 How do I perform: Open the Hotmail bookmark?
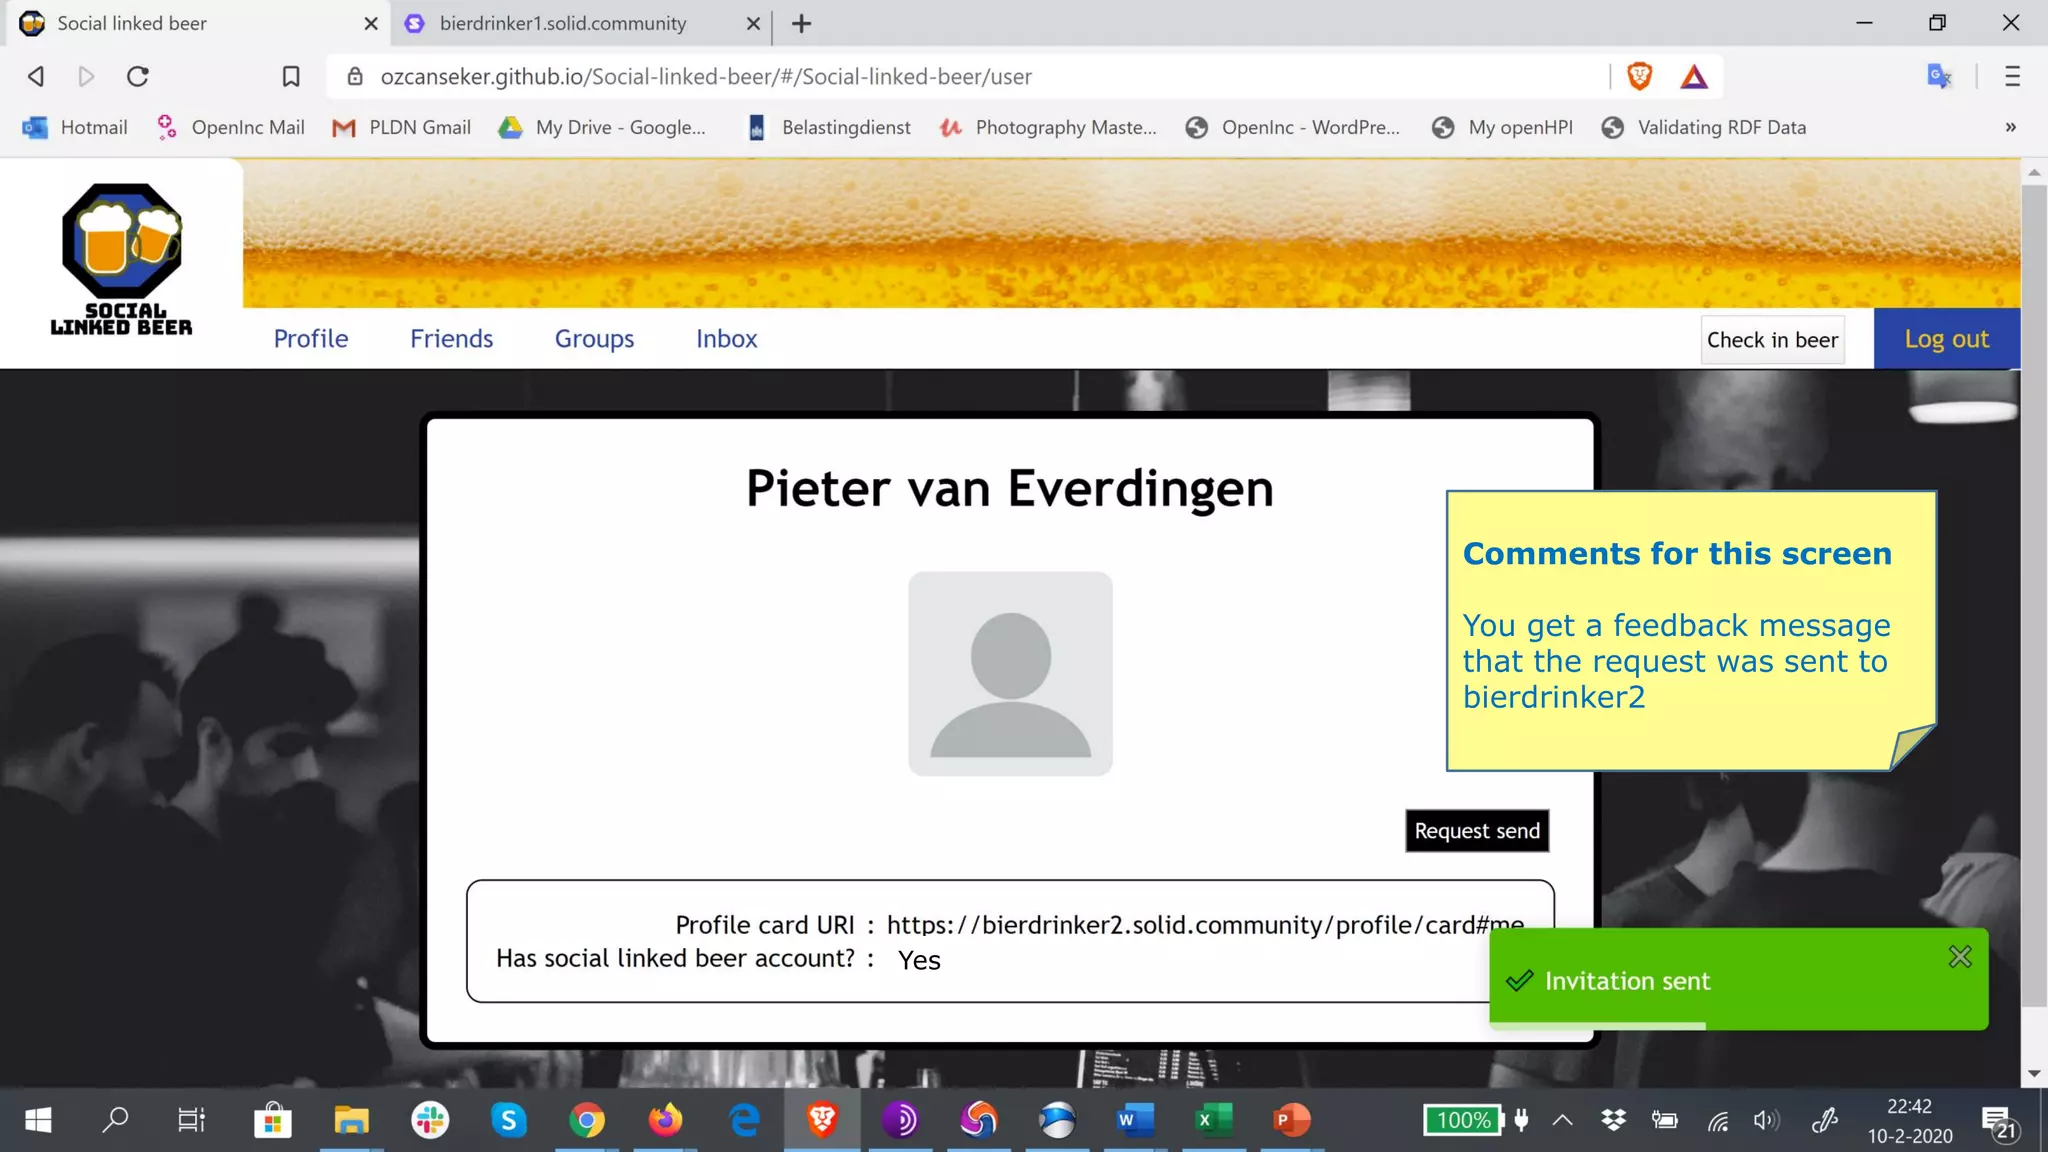76,127
